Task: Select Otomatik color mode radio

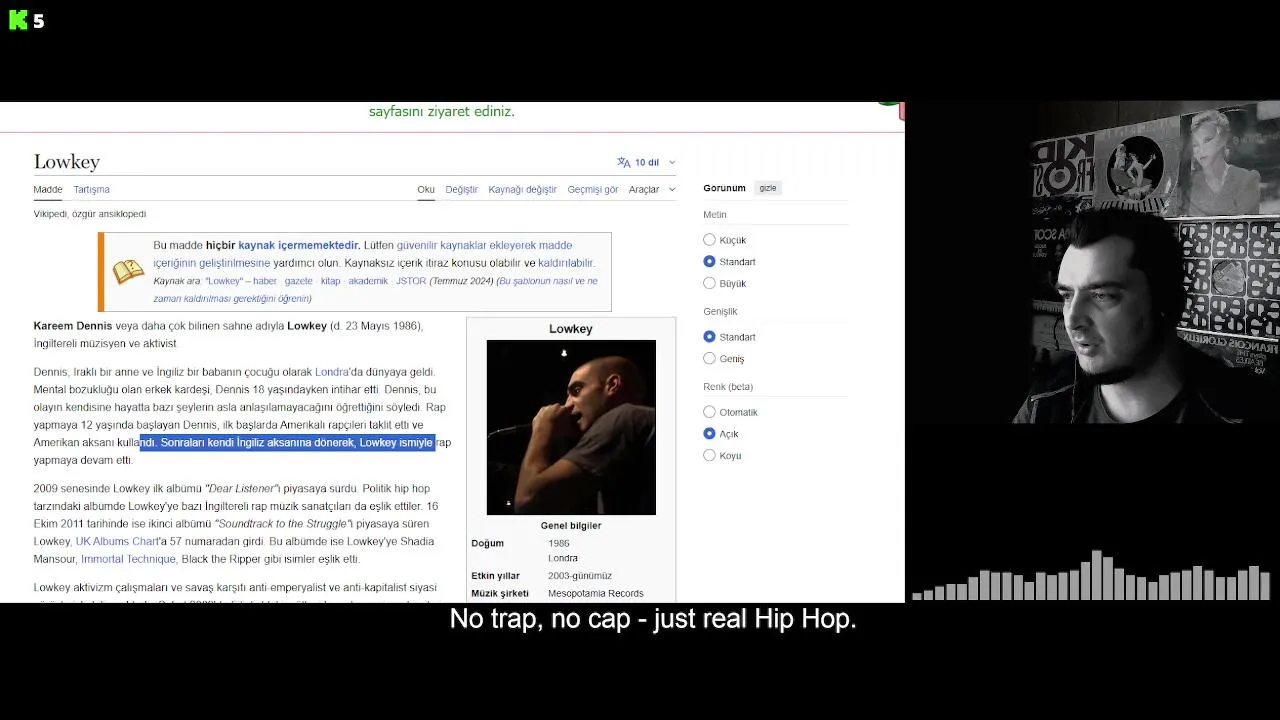Action: point(709,412)
